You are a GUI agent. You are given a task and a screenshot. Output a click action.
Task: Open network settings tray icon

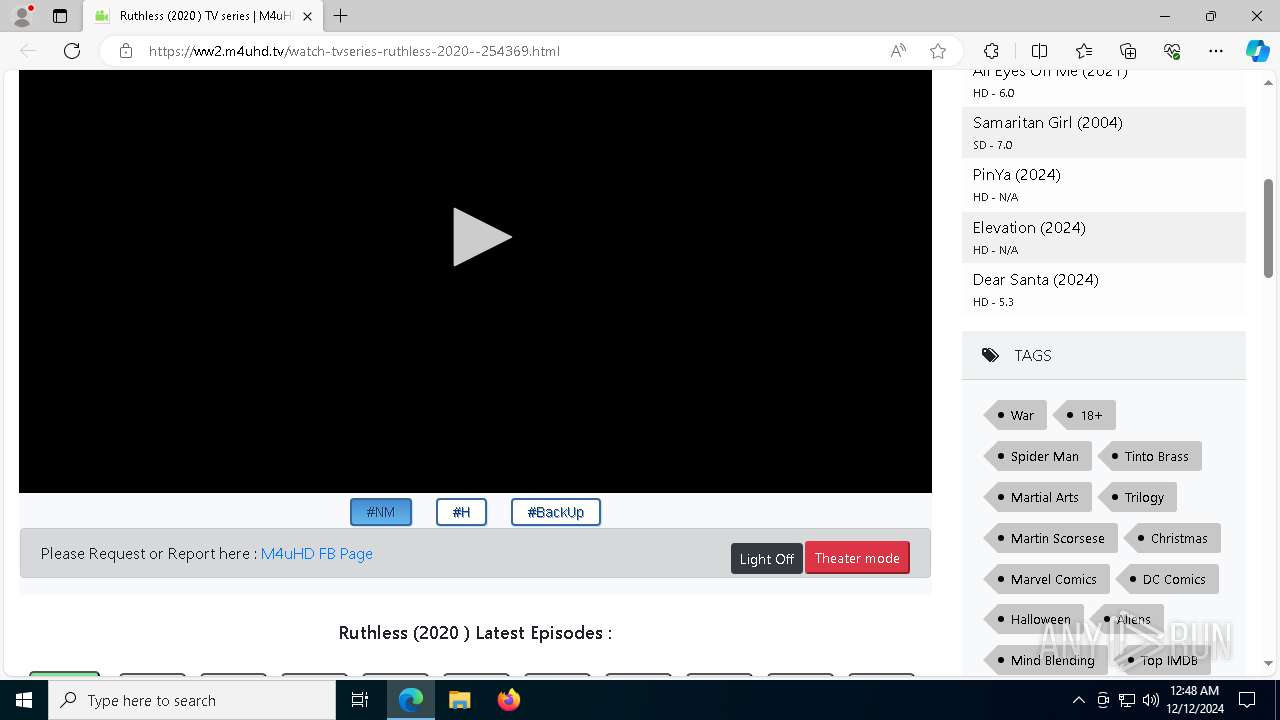point(1126,700)
